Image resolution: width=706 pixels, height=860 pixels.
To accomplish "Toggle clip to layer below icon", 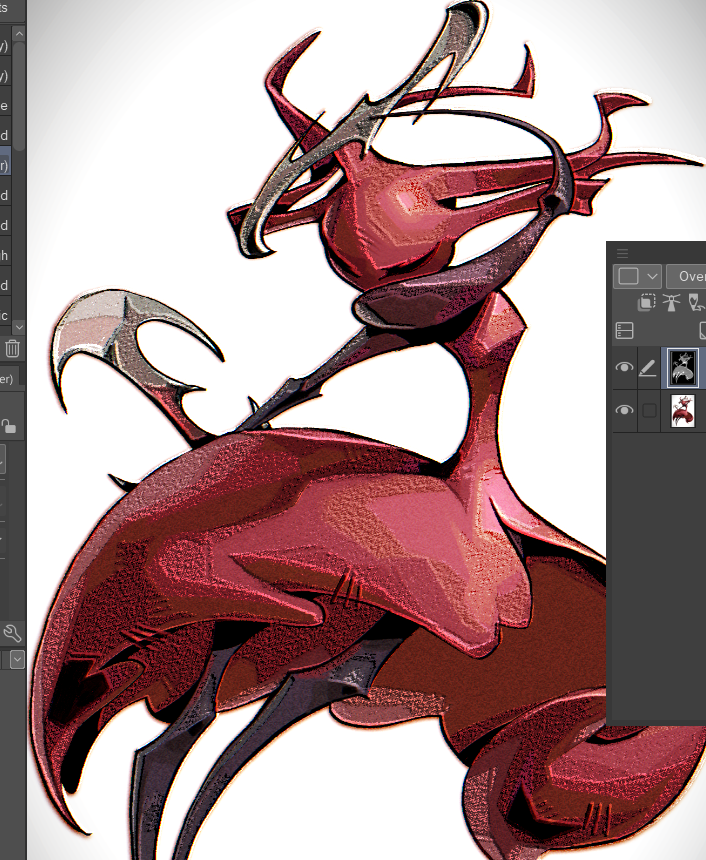I will click(x=647, y=302).
